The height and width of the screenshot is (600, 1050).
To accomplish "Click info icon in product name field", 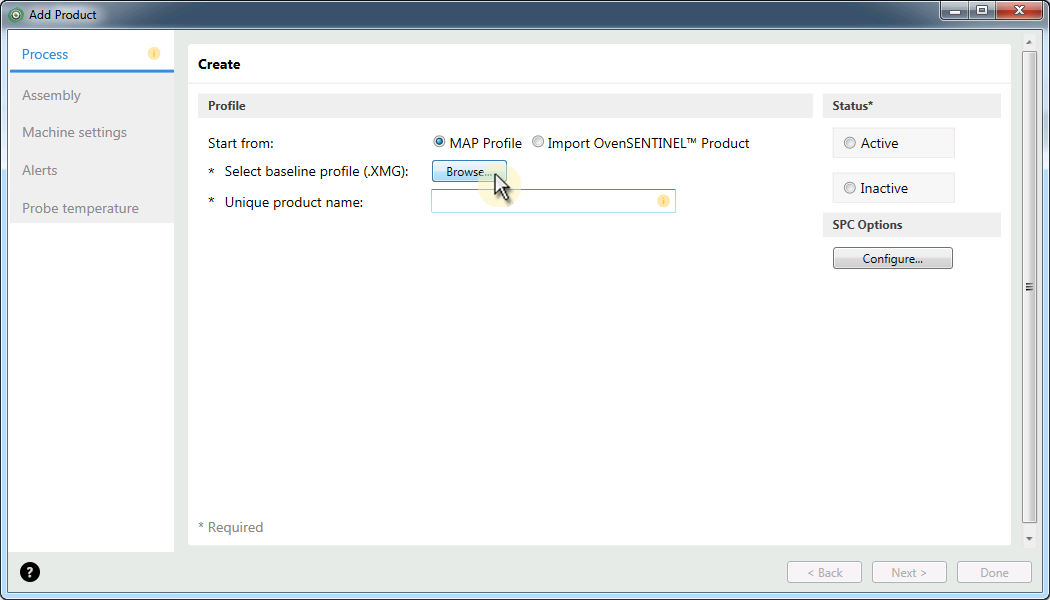I will [663, 201].
